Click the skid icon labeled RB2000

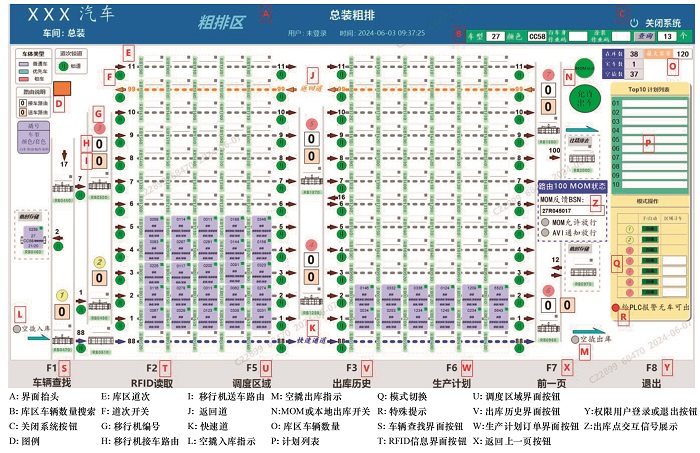582,159
